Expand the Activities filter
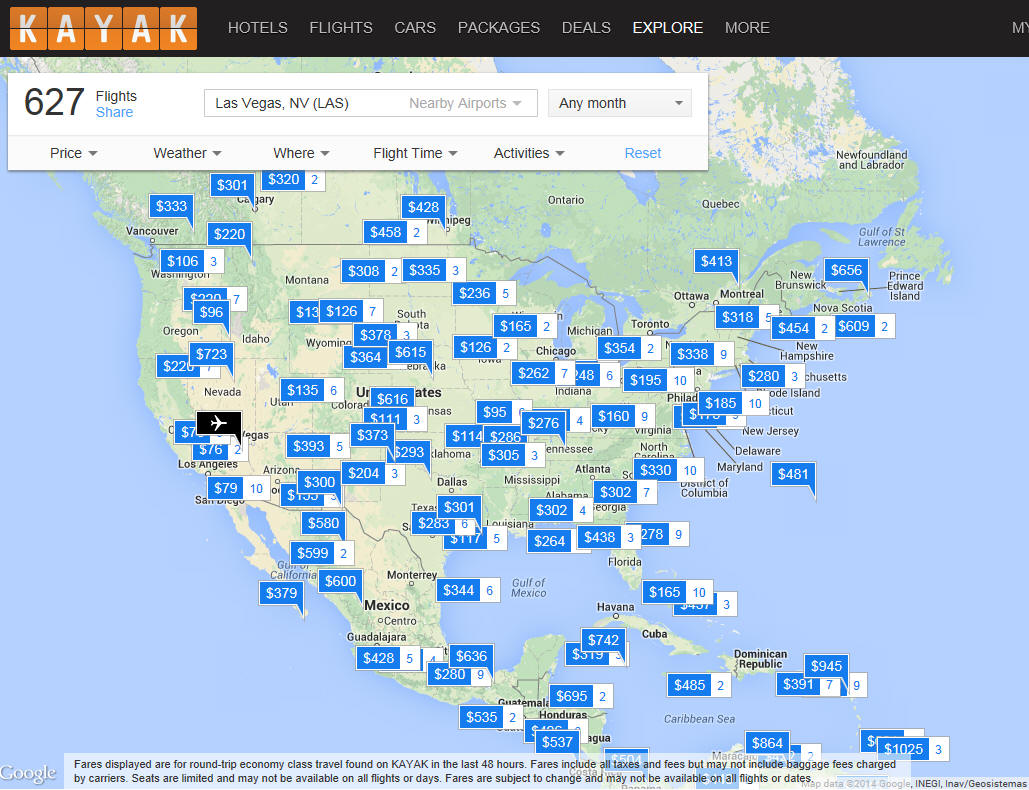This screenshot has height=790, width=1029. (529, 153)
